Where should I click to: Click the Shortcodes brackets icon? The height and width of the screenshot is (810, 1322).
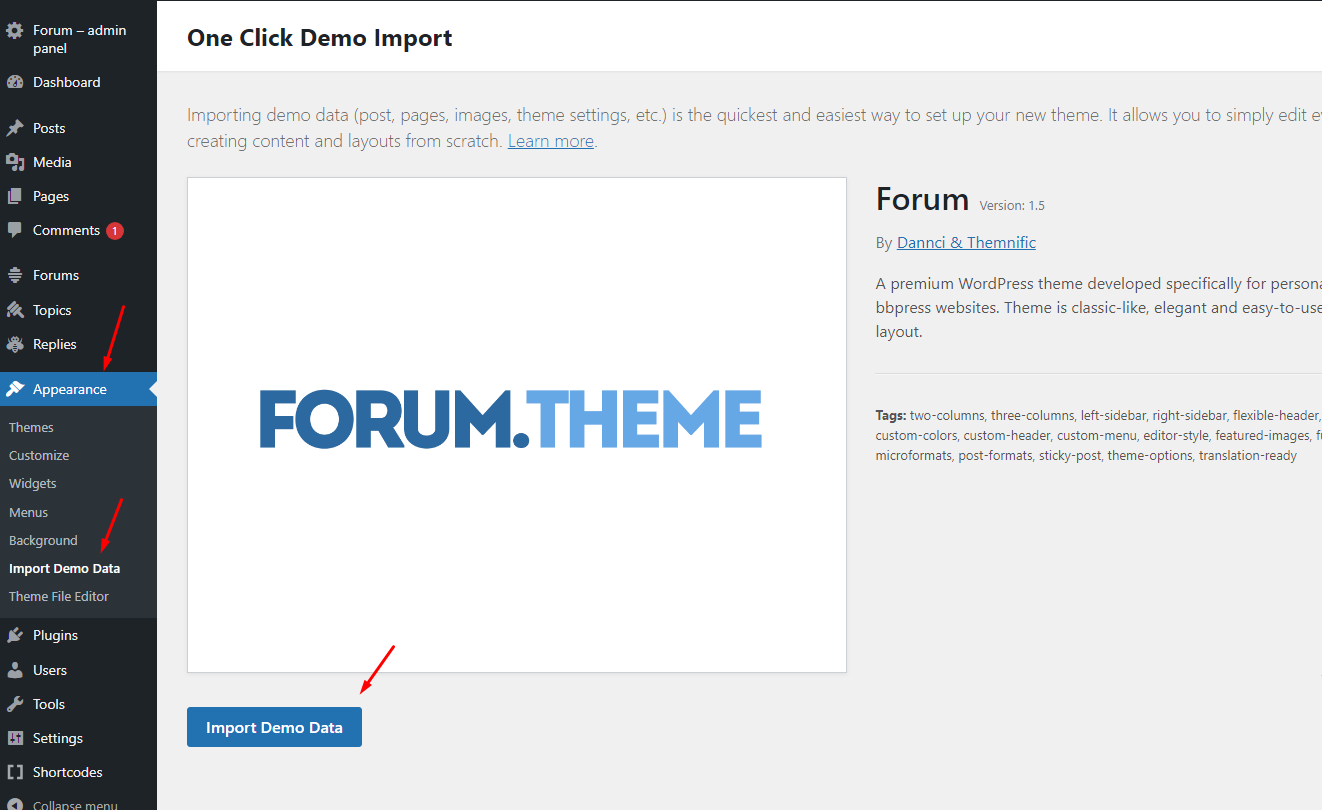click(x=15, y=772)
